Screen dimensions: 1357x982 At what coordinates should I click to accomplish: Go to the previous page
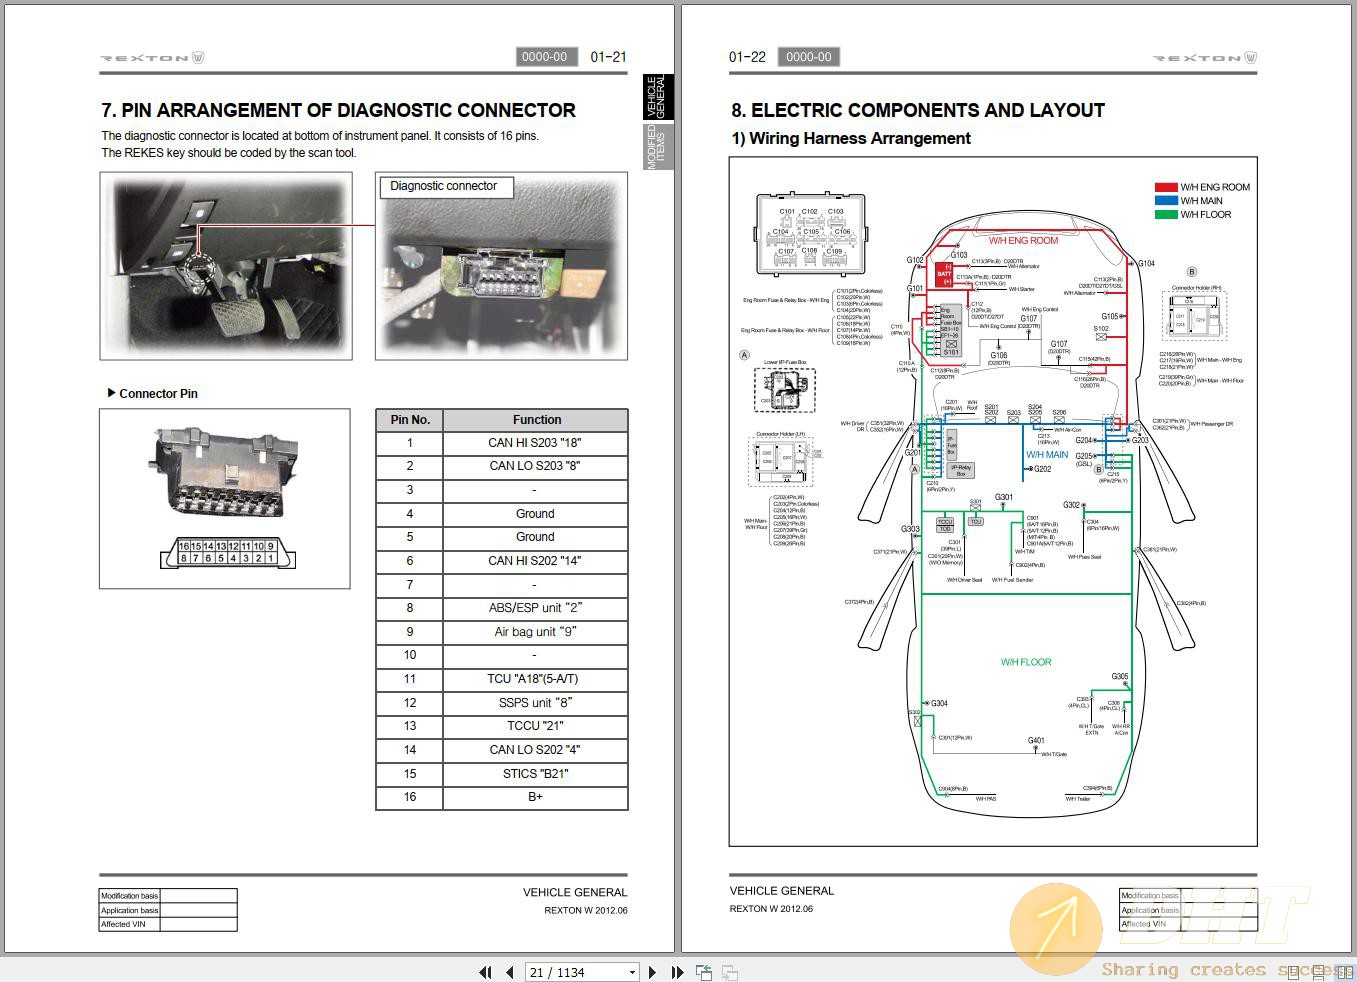[509, 972]
